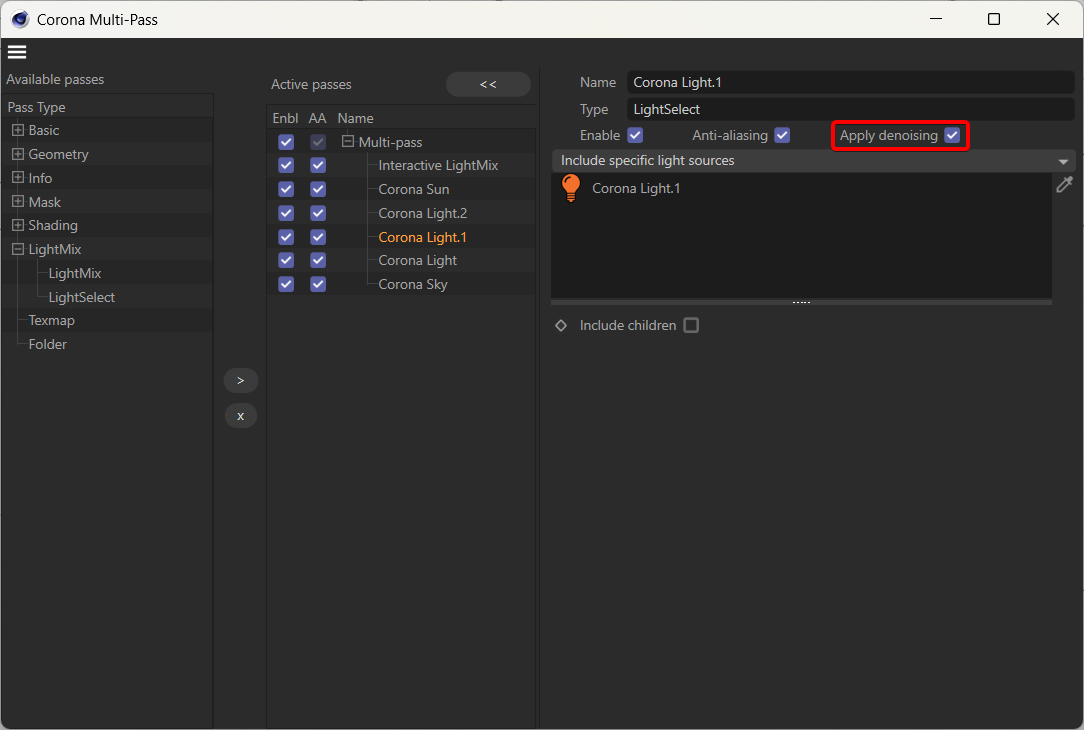Click the light list resize handle dots
This screenshot has height=730, width=1084.
click(801, 302)
